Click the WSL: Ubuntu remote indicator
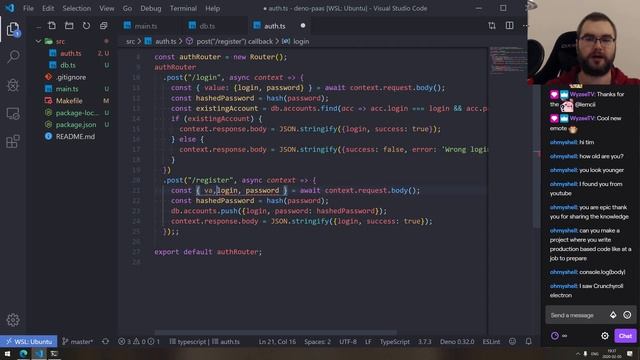The width and height of the screenshot is (640, 360). [x=29, y=341]
